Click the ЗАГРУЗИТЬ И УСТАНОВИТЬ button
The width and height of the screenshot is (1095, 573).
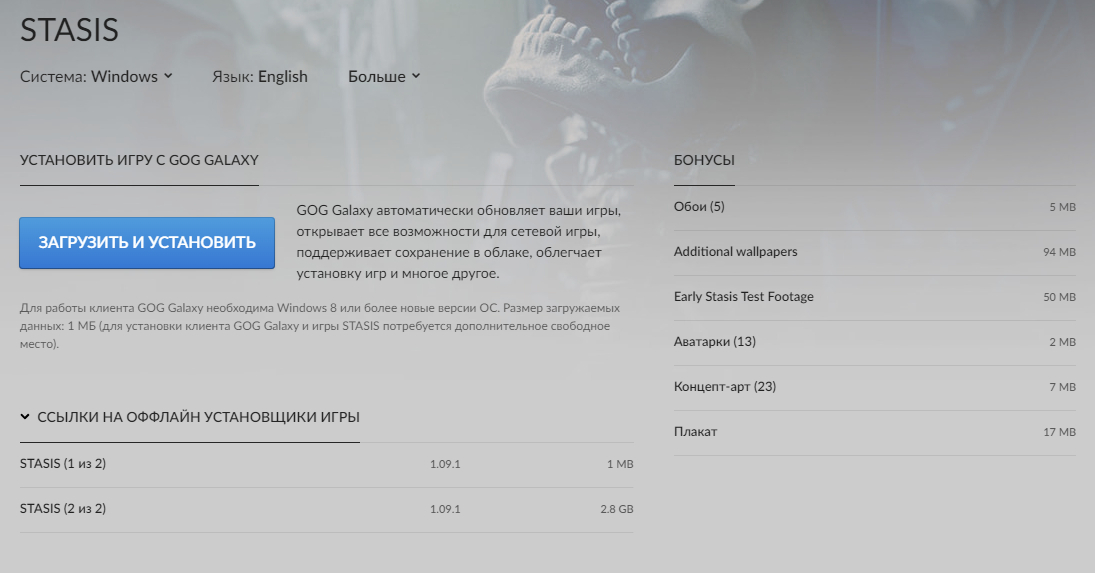(x=147, y=243)
